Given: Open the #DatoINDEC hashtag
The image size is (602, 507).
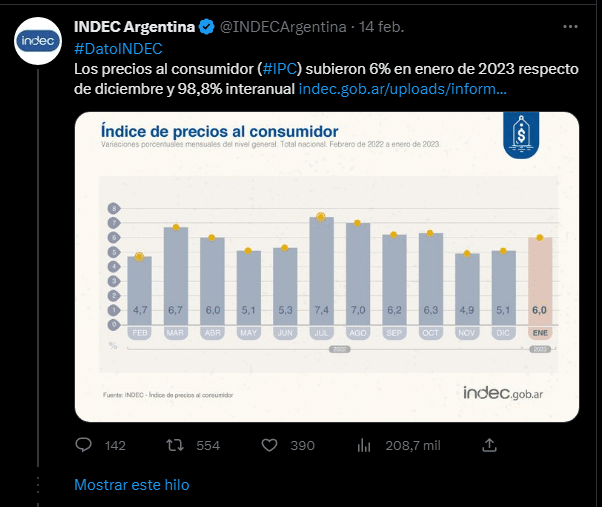Looking at the screenshot, I should [118, 47].
